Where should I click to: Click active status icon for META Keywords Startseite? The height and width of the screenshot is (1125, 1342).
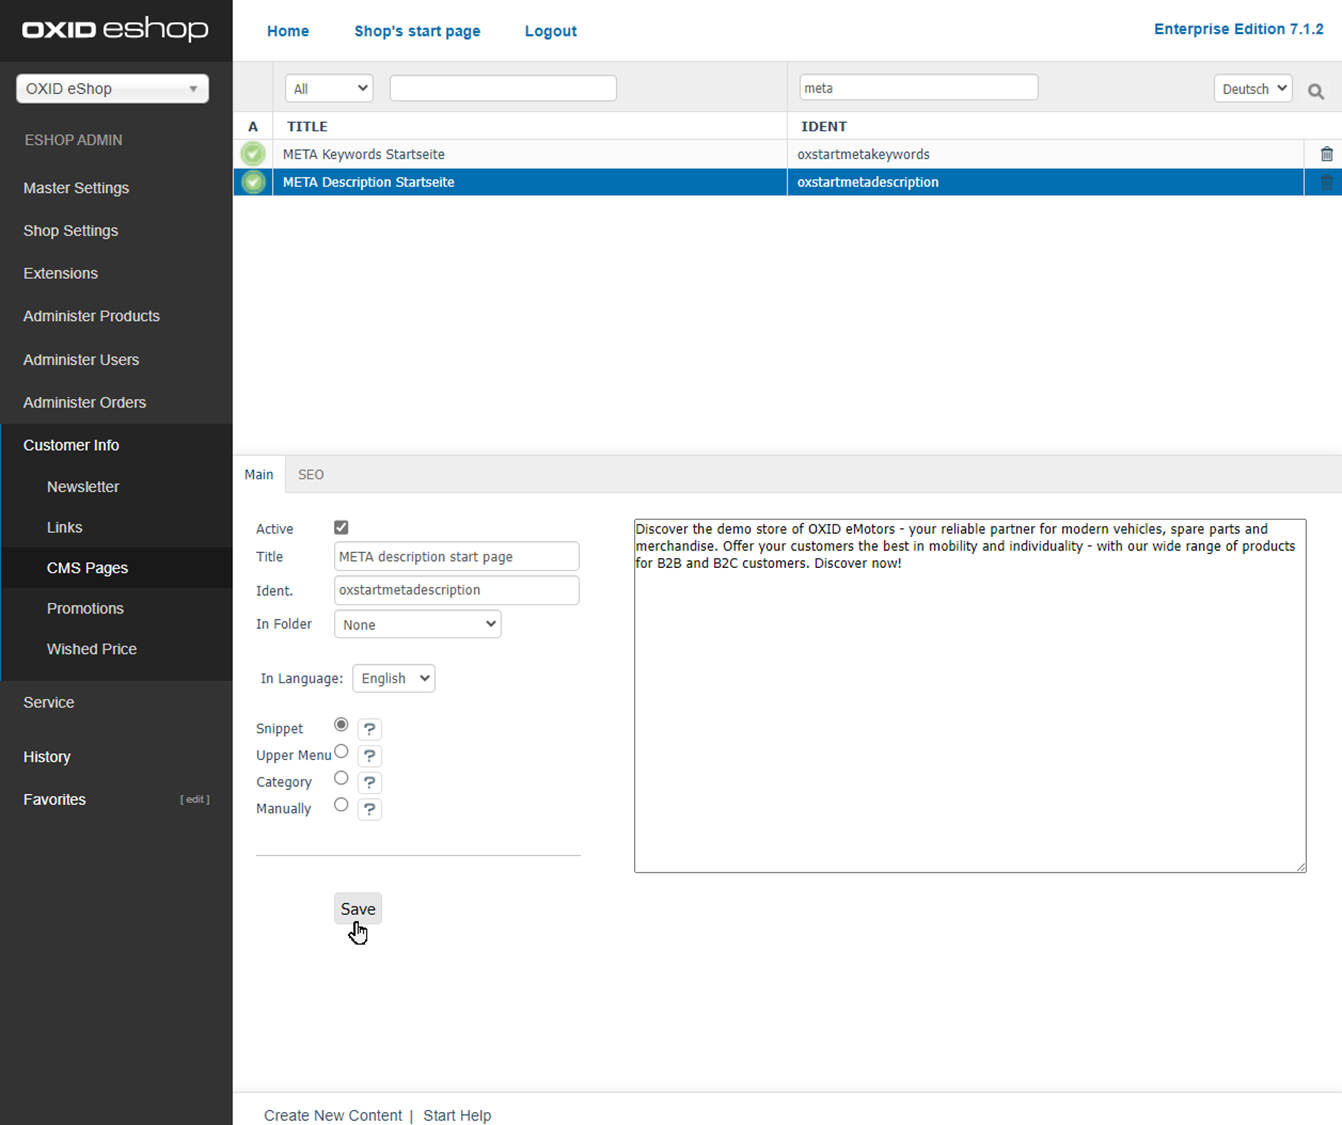click(x=253, y=154)
